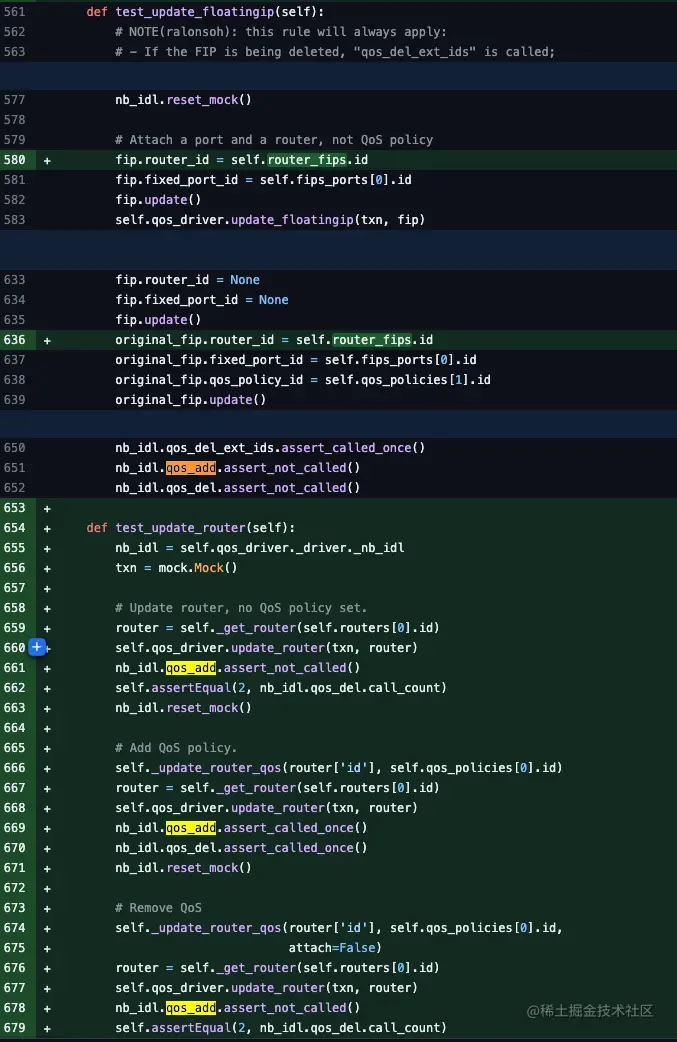
Task: Click highlighted router_fips on line 580
Action: 307,159
